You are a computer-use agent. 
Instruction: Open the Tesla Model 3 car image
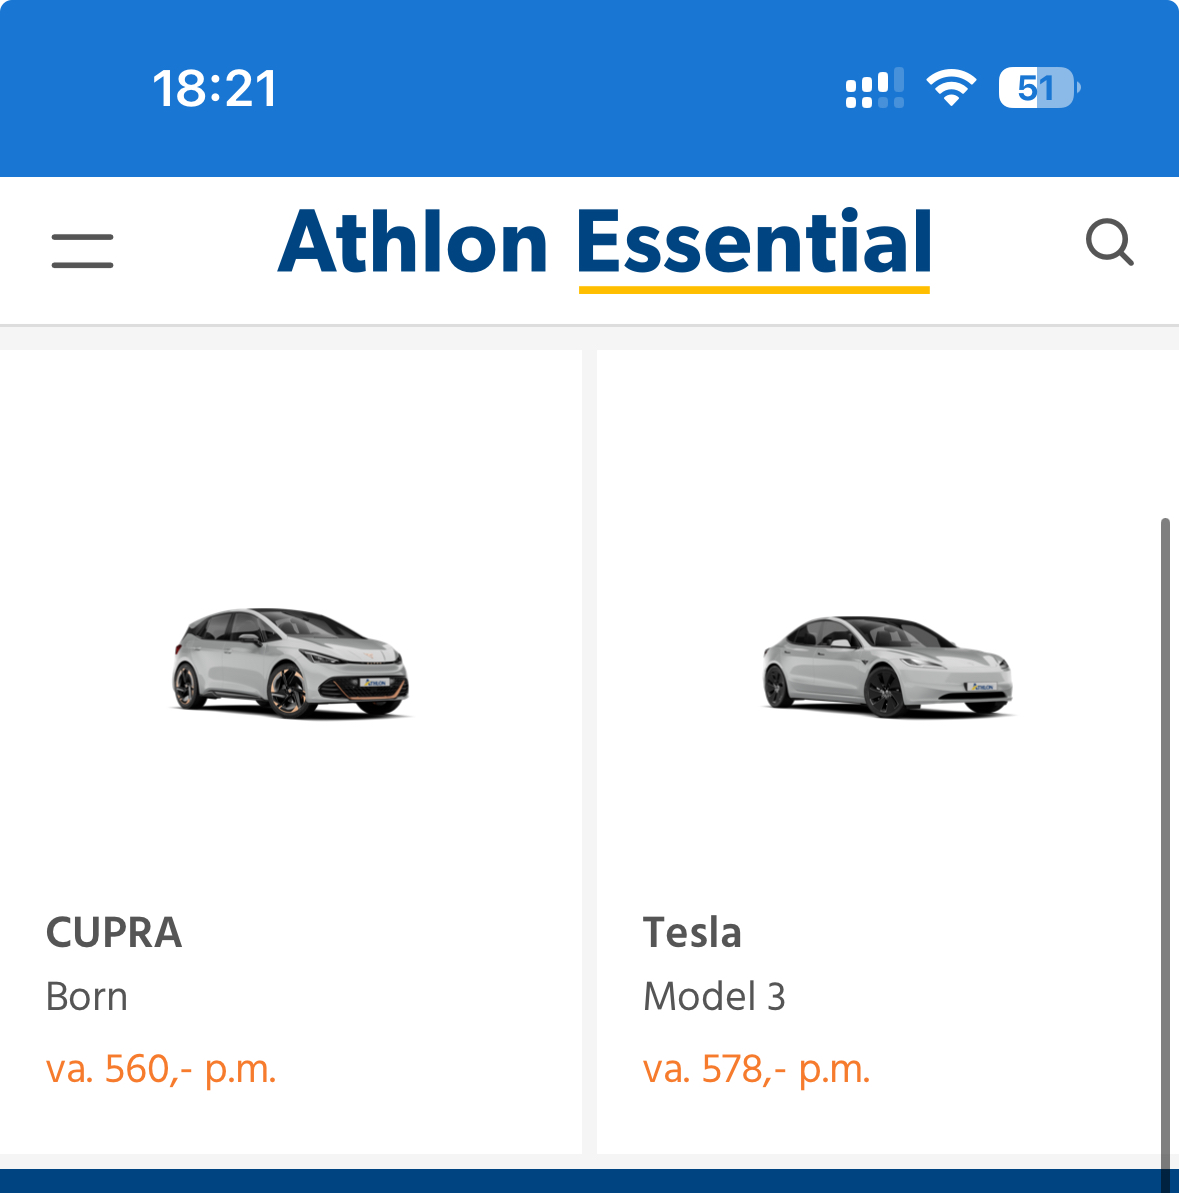pyautogui.click(x=888, y=666)
